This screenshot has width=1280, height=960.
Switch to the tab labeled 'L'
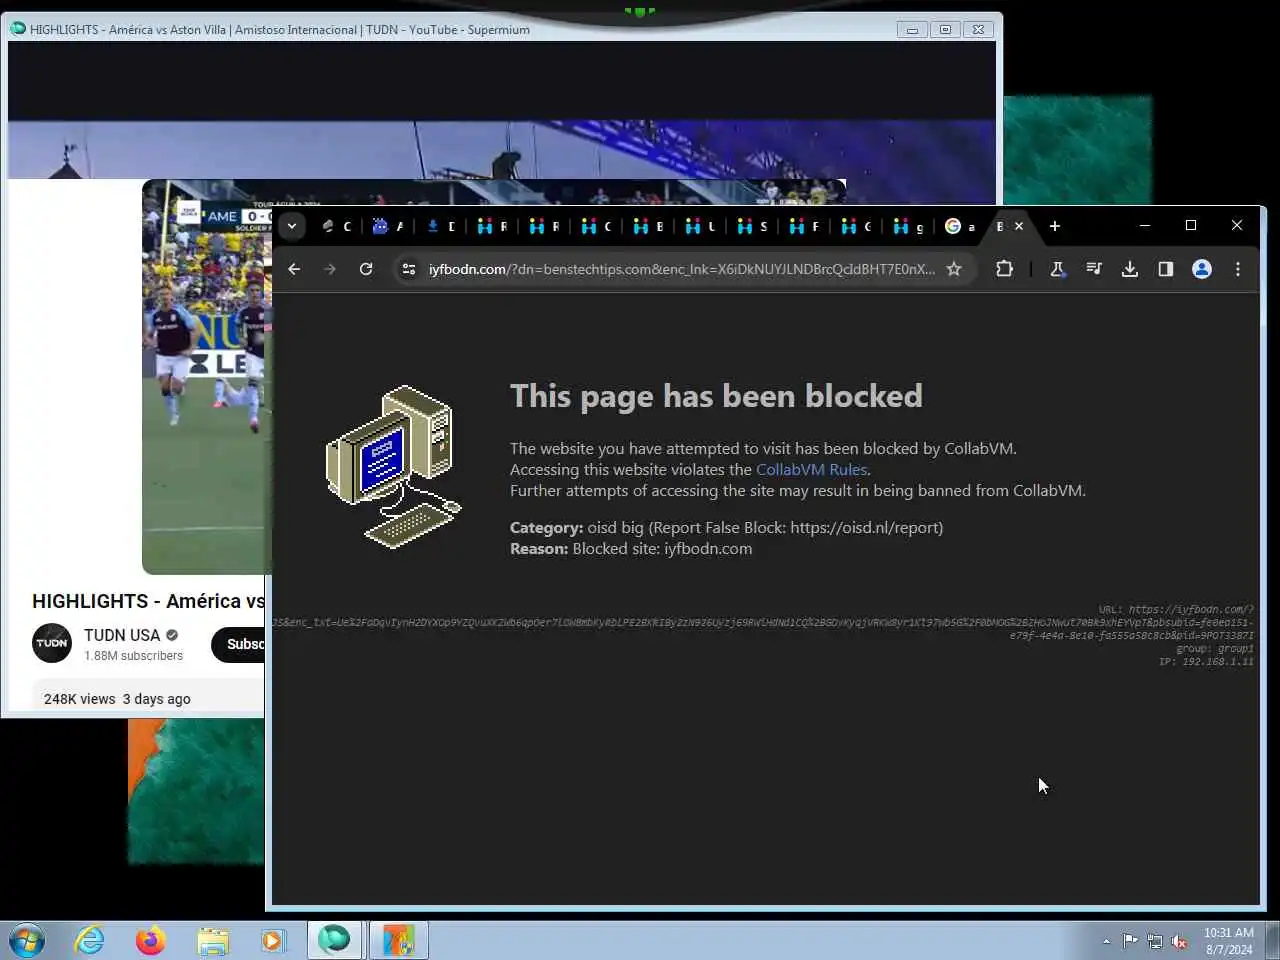[x=700, y=227]
